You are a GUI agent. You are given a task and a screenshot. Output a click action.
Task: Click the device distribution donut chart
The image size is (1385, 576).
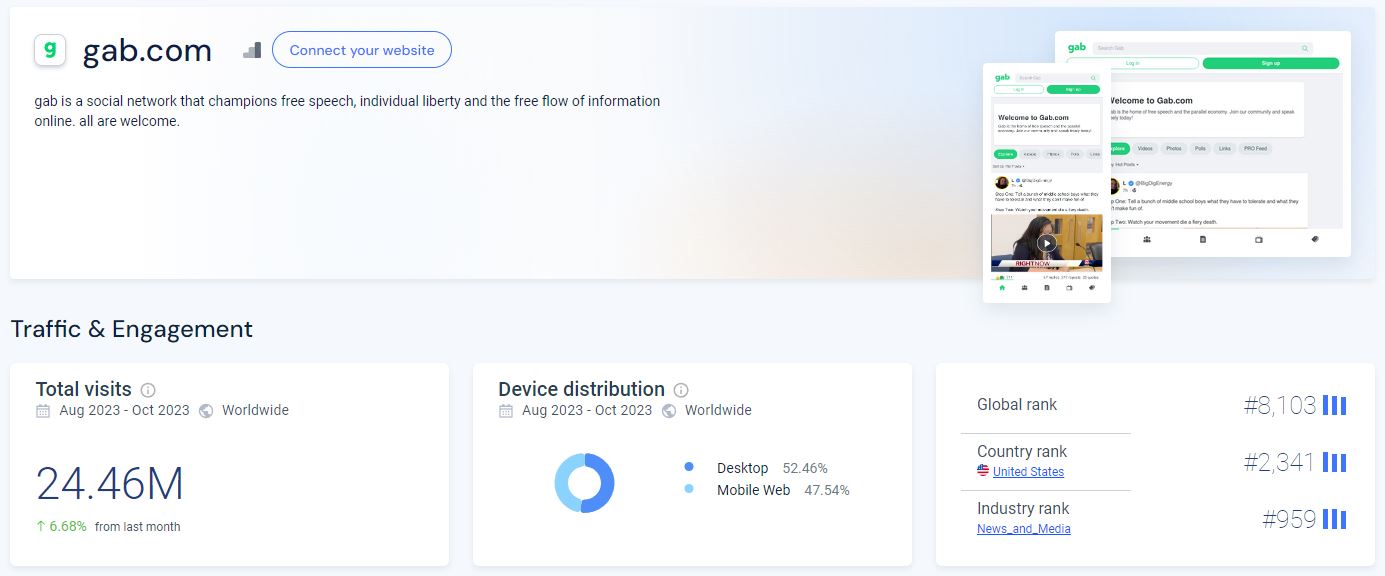(584, 483)
